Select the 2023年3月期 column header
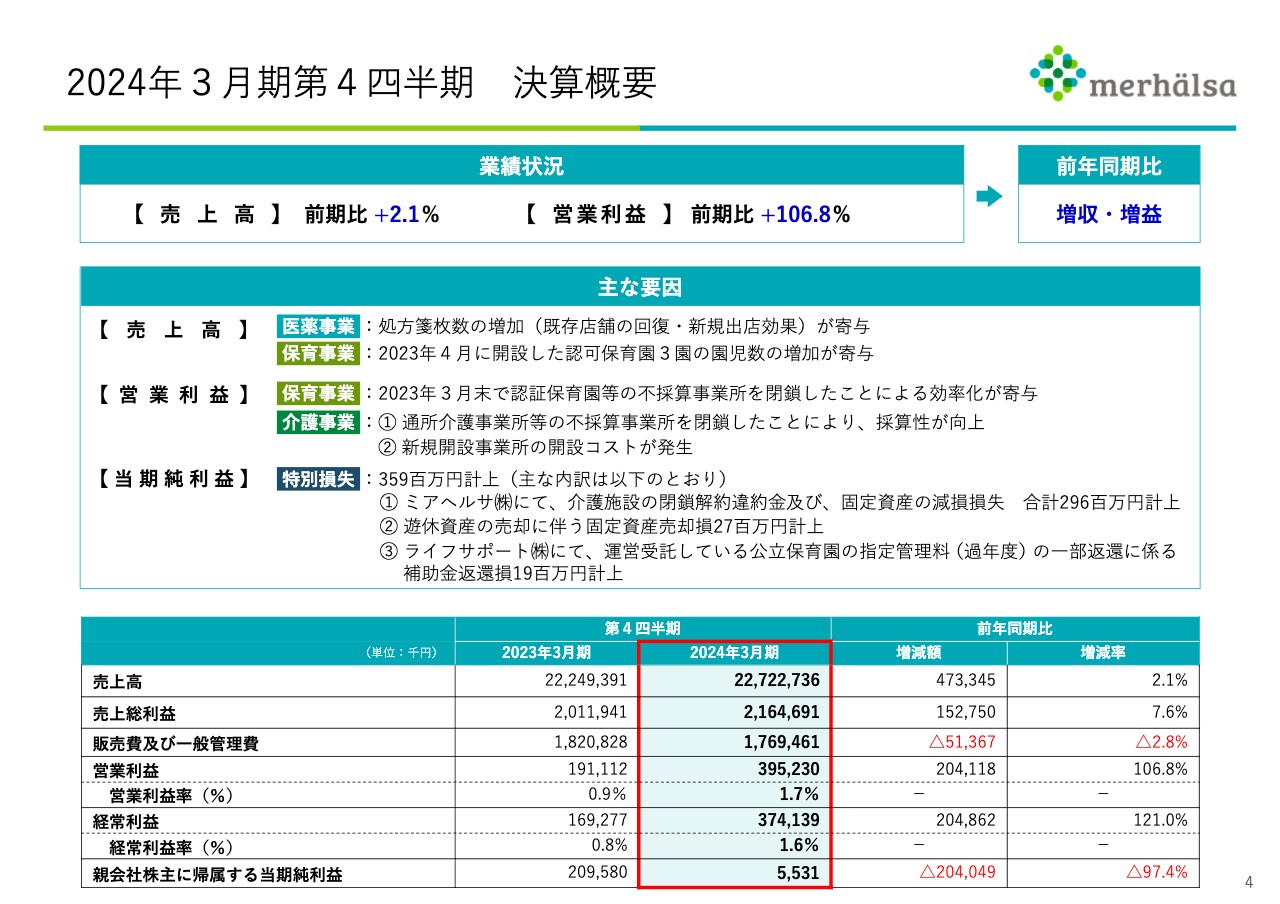The width and height of the screenshot is (1280, 904). (x=546, y=653)
